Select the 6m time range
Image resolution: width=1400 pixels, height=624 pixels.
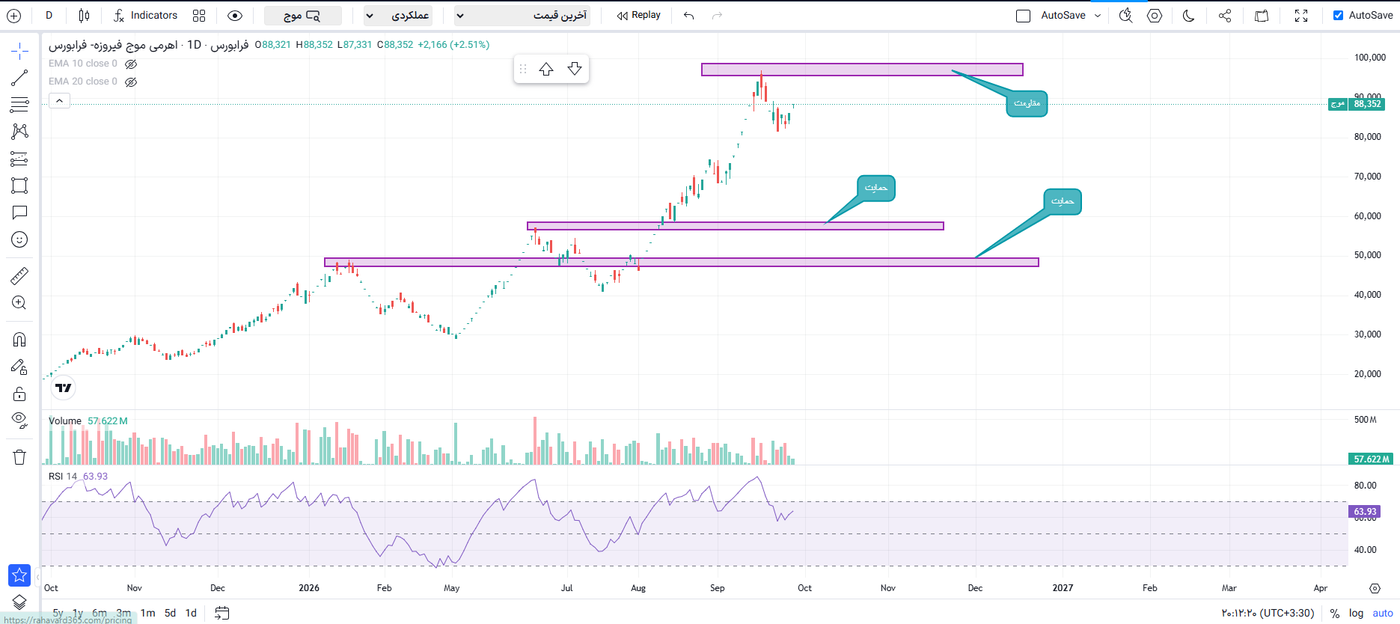point(99,613)
